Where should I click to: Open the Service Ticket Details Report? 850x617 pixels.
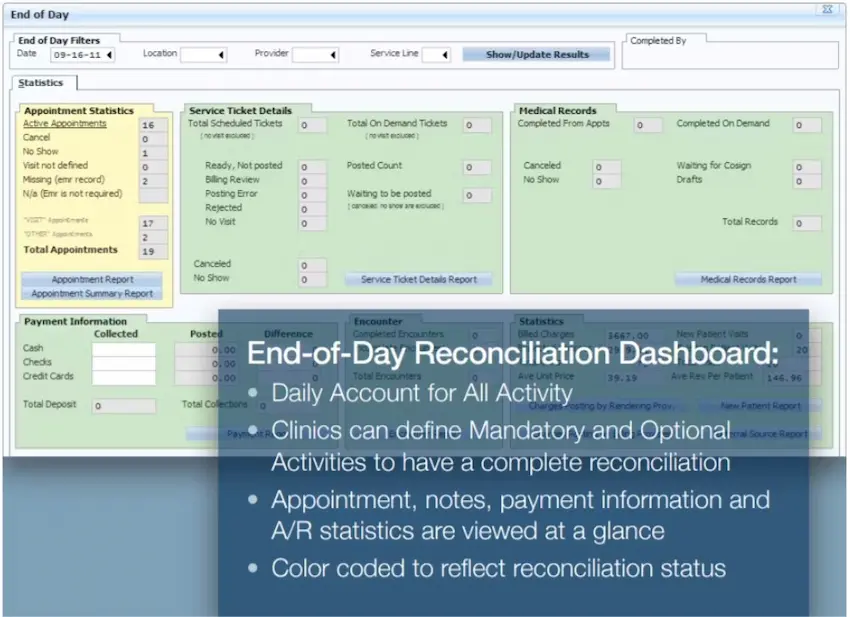[x=418, y=279]
